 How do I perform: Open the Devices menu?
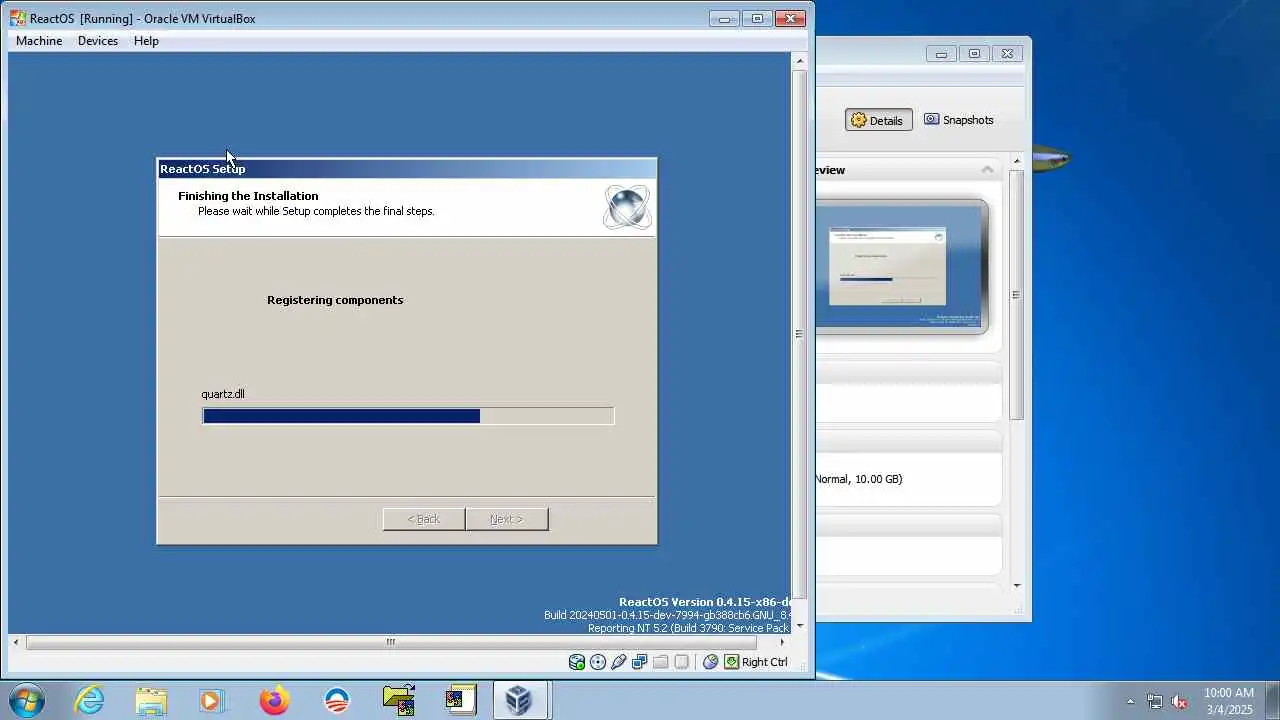pyautogui.click(x=98, y=41)
